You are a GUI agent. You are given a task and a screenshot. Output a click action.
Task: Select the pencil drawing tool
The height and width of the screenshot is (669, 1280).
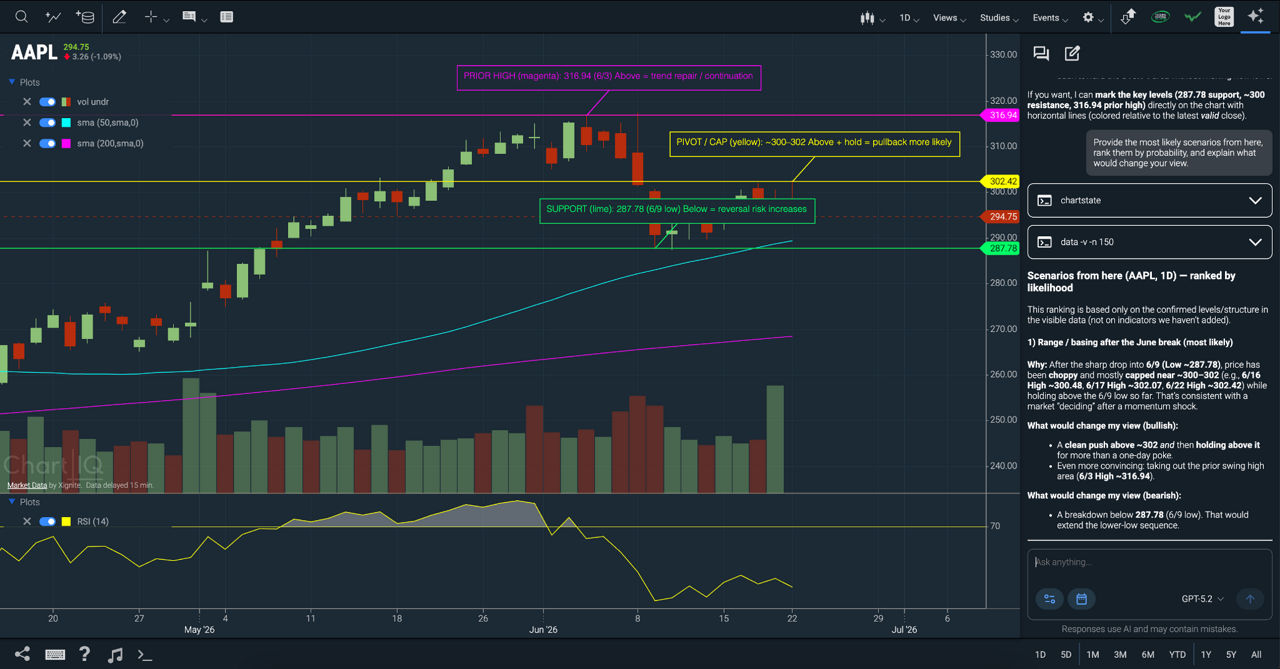coord(120,17)
